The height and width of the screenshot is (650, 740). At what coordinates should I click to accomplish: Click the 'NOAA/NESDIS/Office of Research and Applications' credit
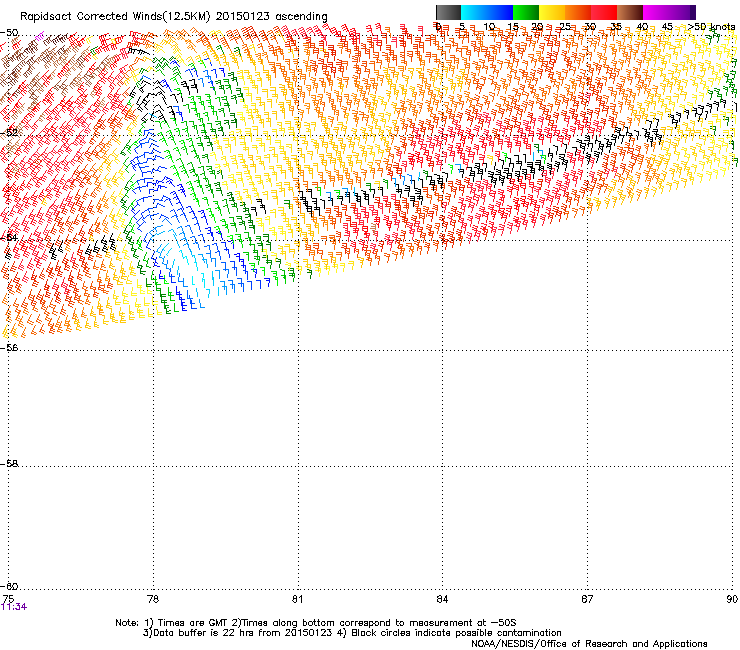click(589, 644)
